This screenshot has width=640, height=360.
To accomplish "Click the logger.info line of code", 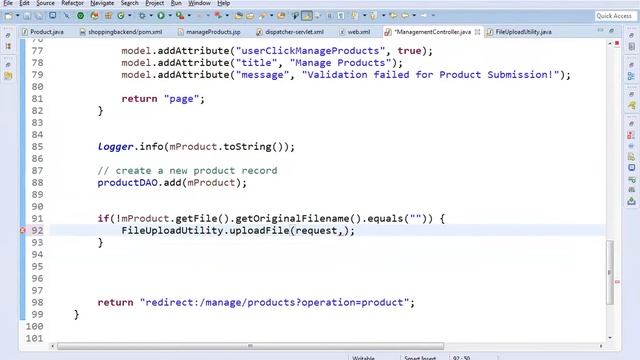I will tap(196, 147).
